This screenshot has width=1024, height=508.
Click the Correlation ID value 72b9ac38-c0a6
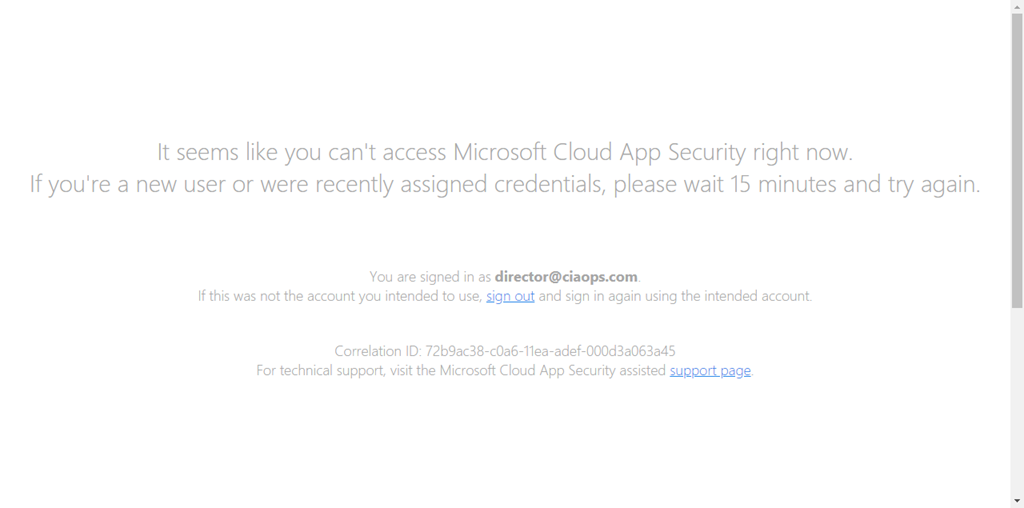pos(551,351)
